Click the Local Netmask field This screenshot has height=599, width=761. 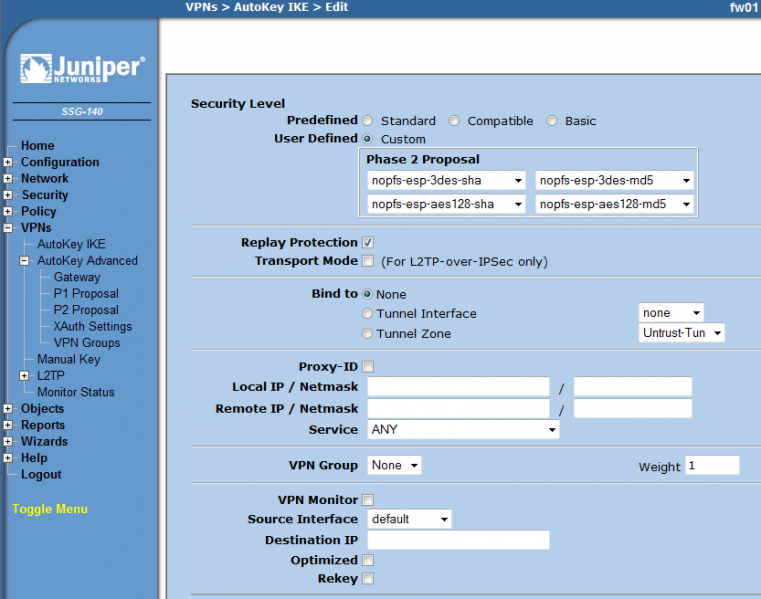[x=633, y=387]
